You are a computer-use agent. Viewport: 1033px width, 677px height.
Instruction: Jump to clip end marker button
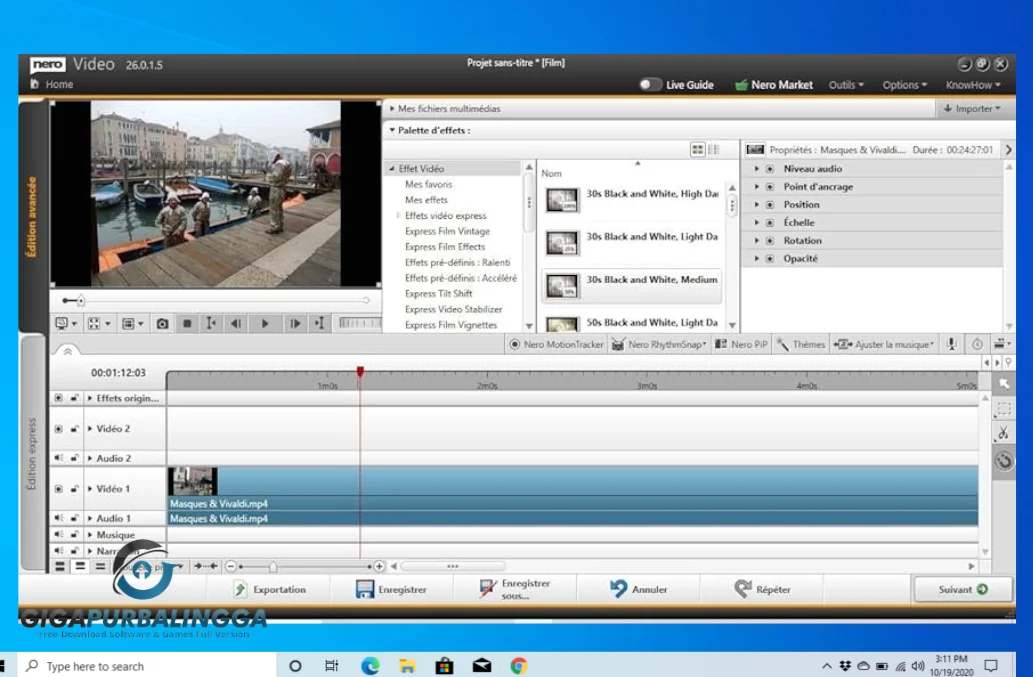coord(320,323)
